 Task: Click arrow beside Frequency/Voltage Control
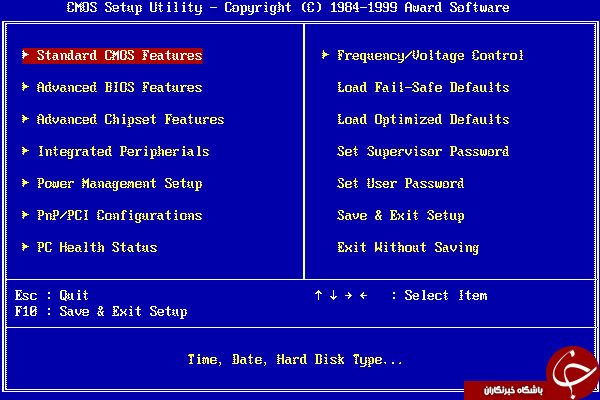point(325,55)
